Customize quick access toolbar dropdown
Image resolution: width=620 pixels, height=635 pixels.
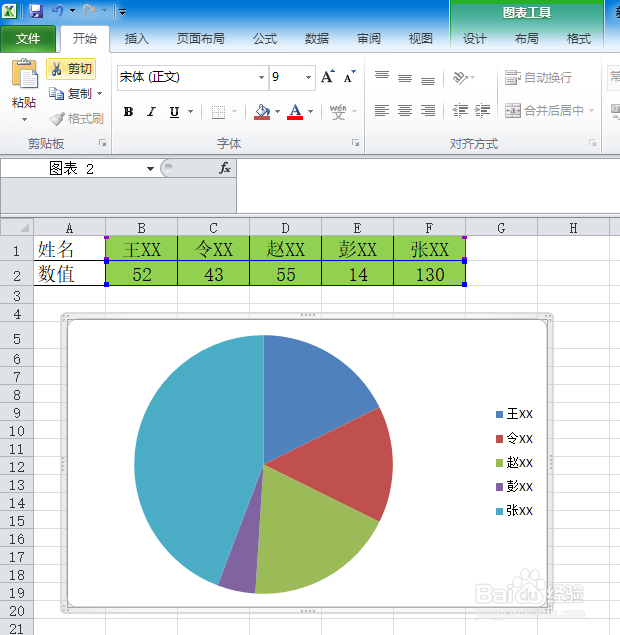pos(122,12)
